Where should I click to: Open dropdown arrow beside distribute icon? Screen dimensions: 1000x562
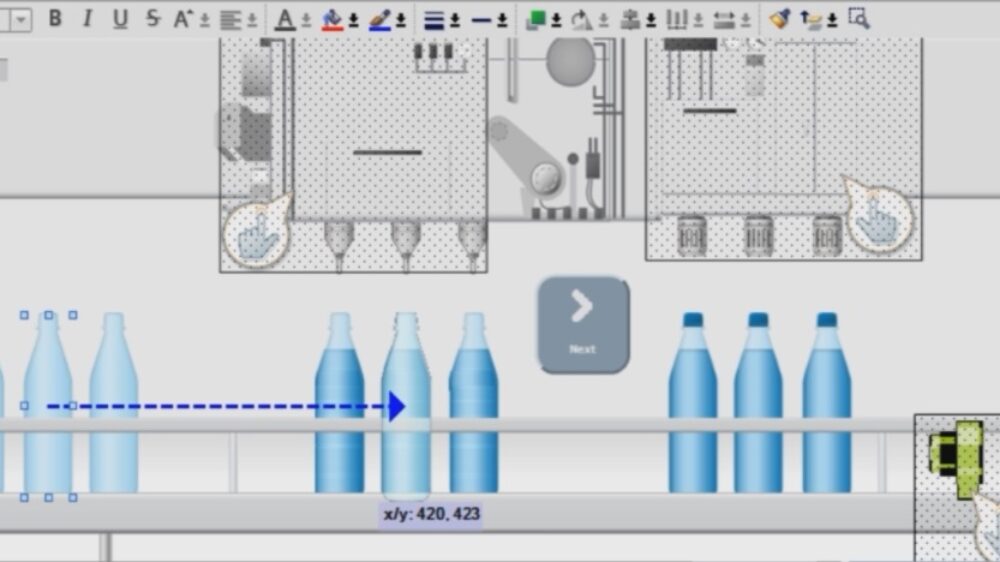(698, 21)
